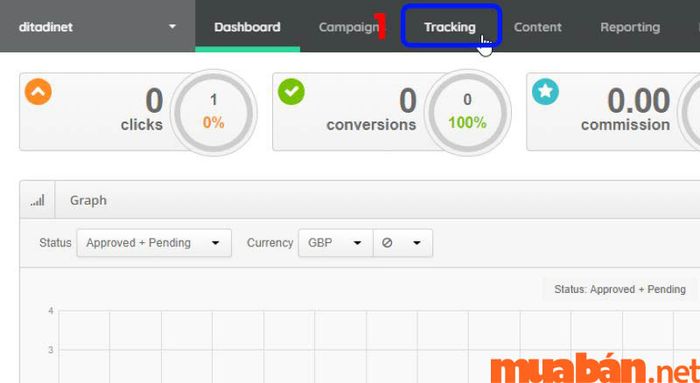700x383 pixels.
Task: Click the orange clicks arrow icon
Action: click(38, 92)
